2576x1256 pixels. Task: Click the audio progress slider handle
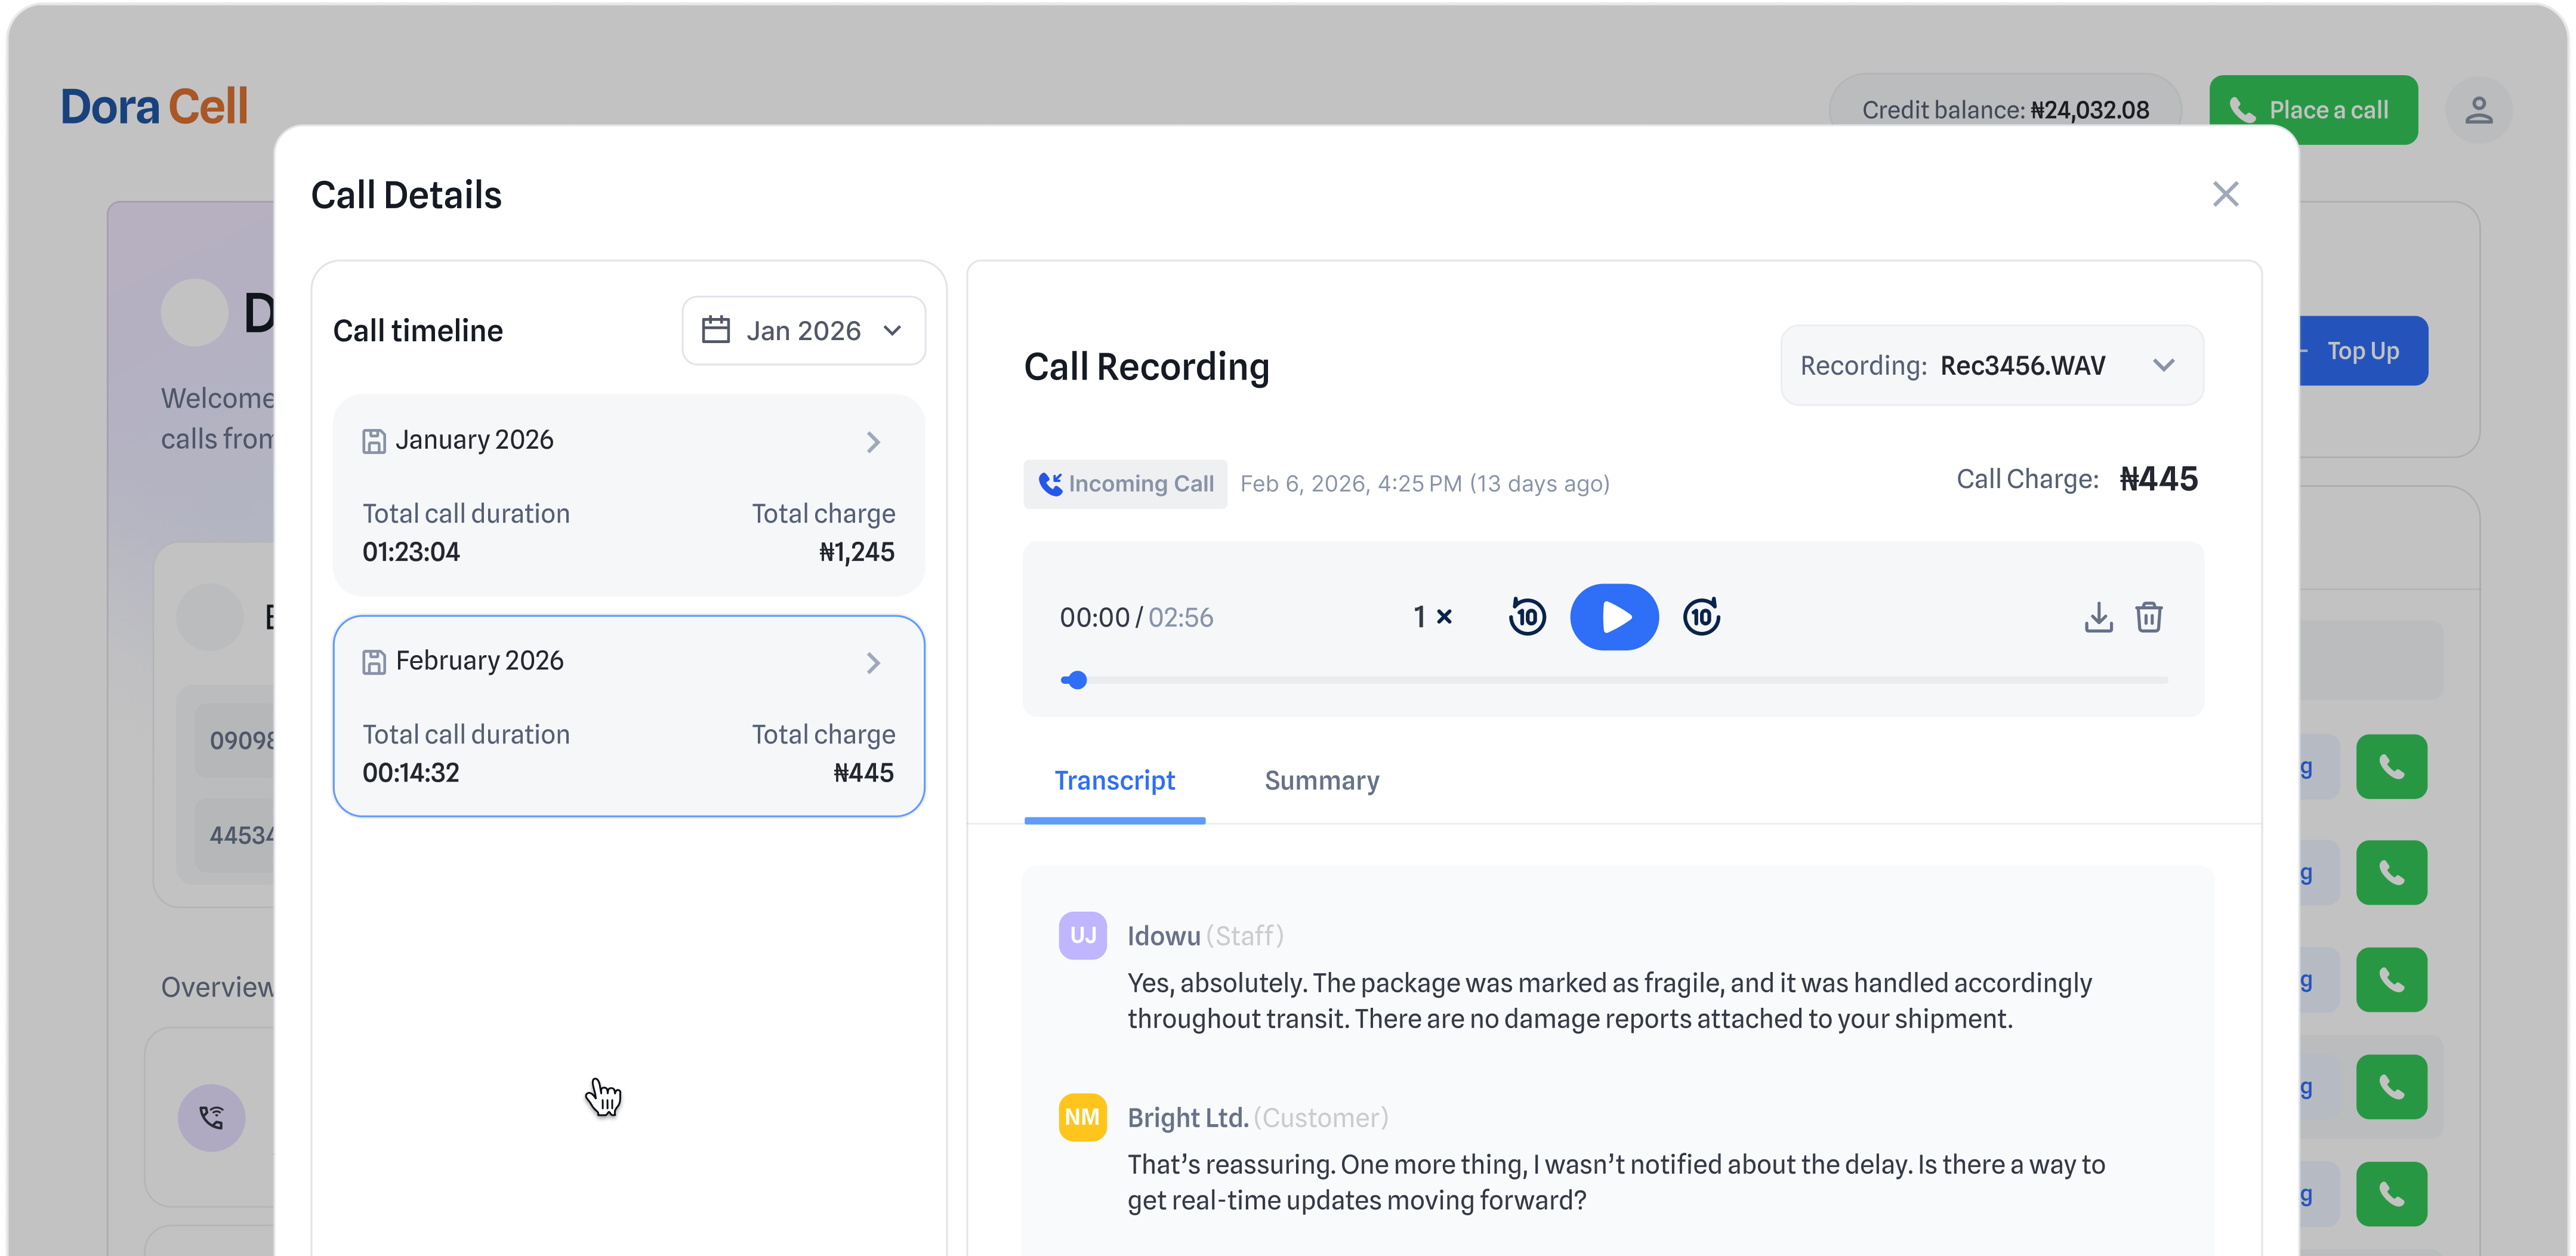click(1076, 680)
